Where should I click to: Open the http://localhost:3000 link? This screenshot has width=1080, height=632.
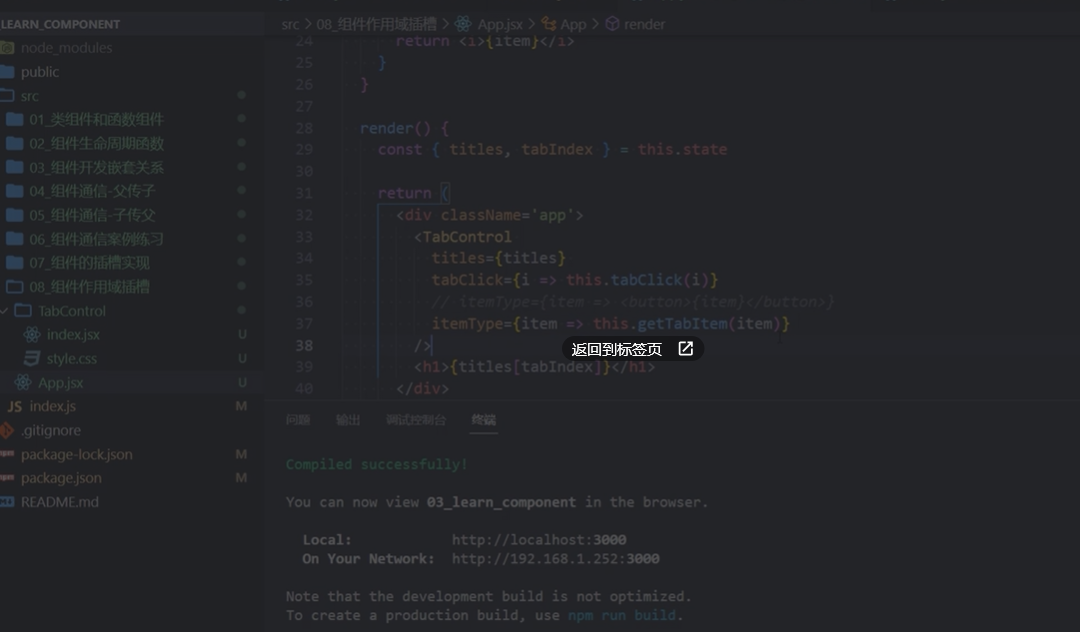[x=539, y=540]
